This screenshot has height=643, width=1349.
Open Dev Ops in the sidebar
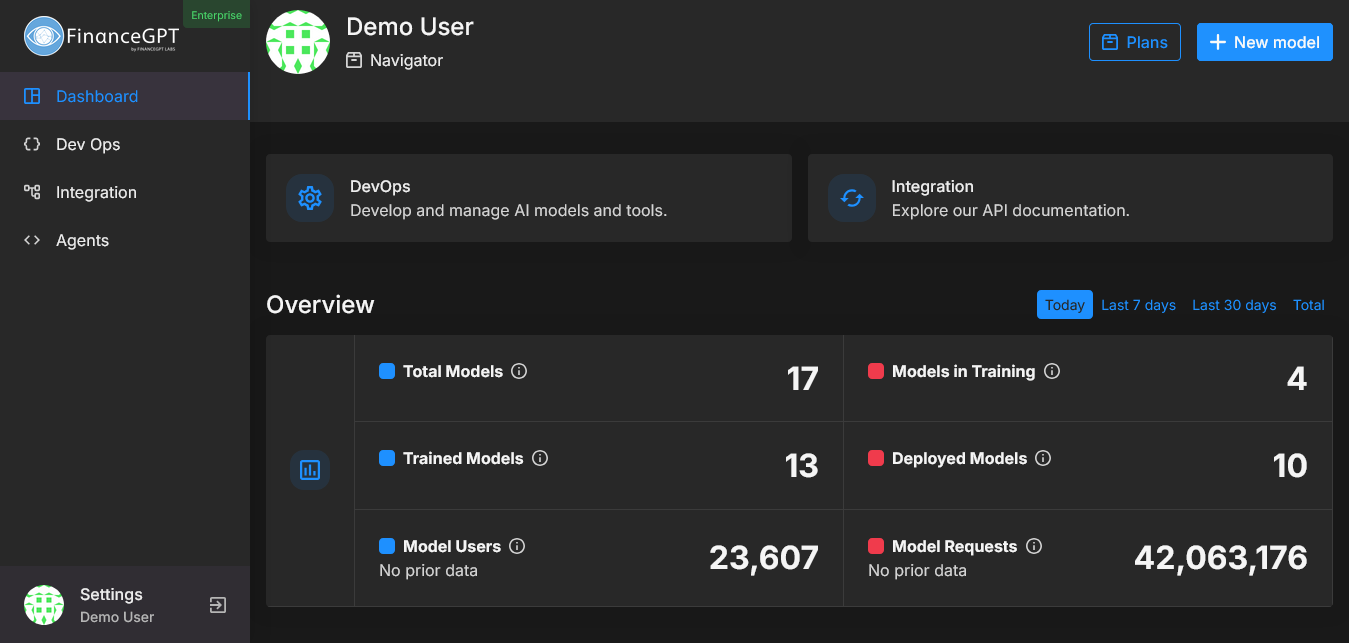tap(88, 144)
